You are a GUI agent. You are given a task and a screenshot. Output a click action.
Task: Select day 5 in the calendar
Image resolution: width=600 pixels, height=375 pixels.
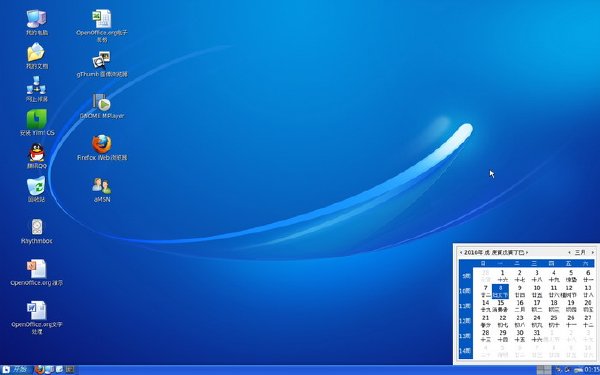point(571,276)
